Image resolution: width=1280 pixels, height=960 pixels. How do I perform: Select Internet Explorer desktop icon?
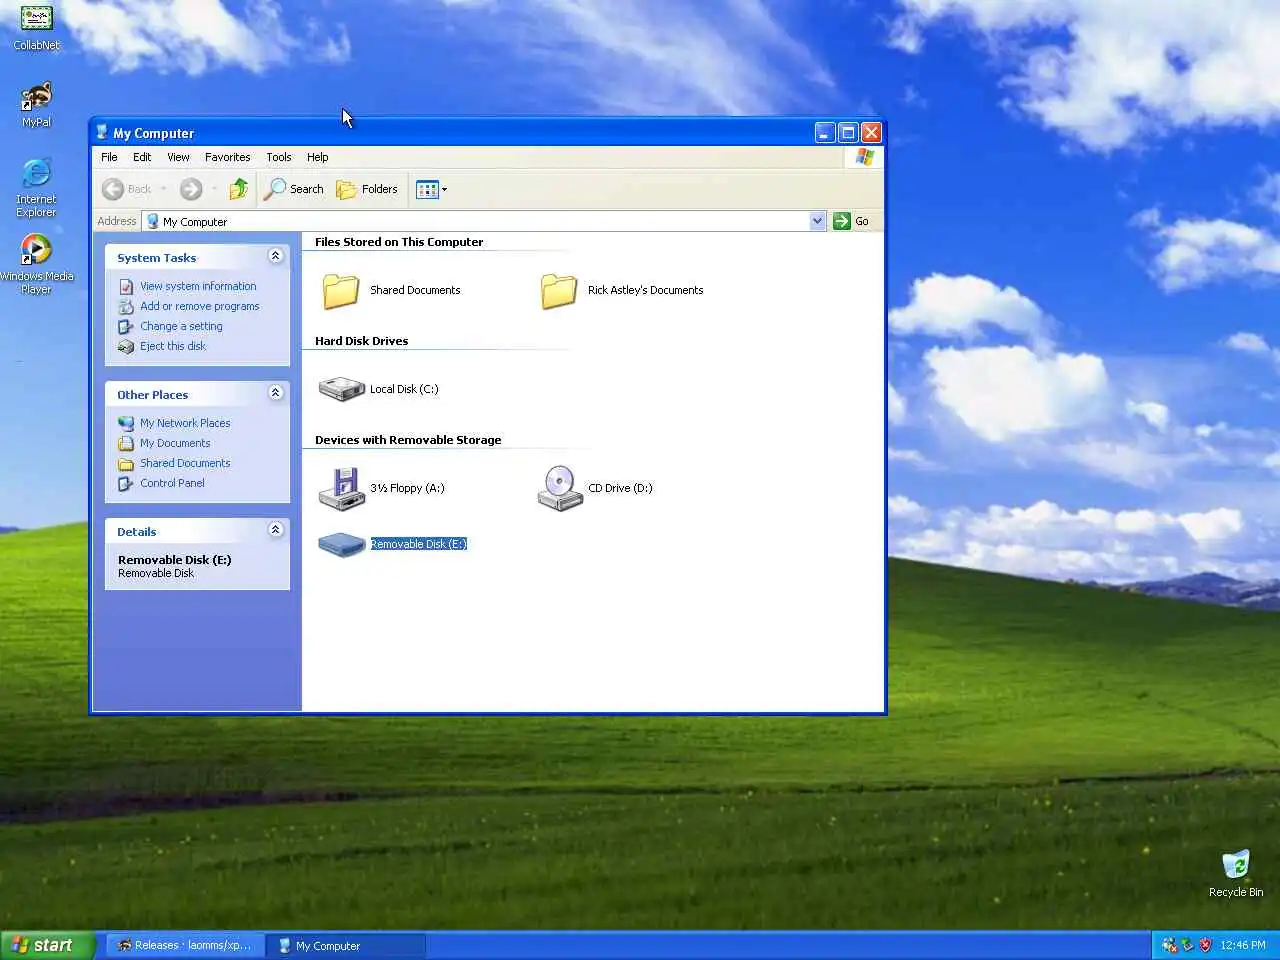(x=36, y=187)
